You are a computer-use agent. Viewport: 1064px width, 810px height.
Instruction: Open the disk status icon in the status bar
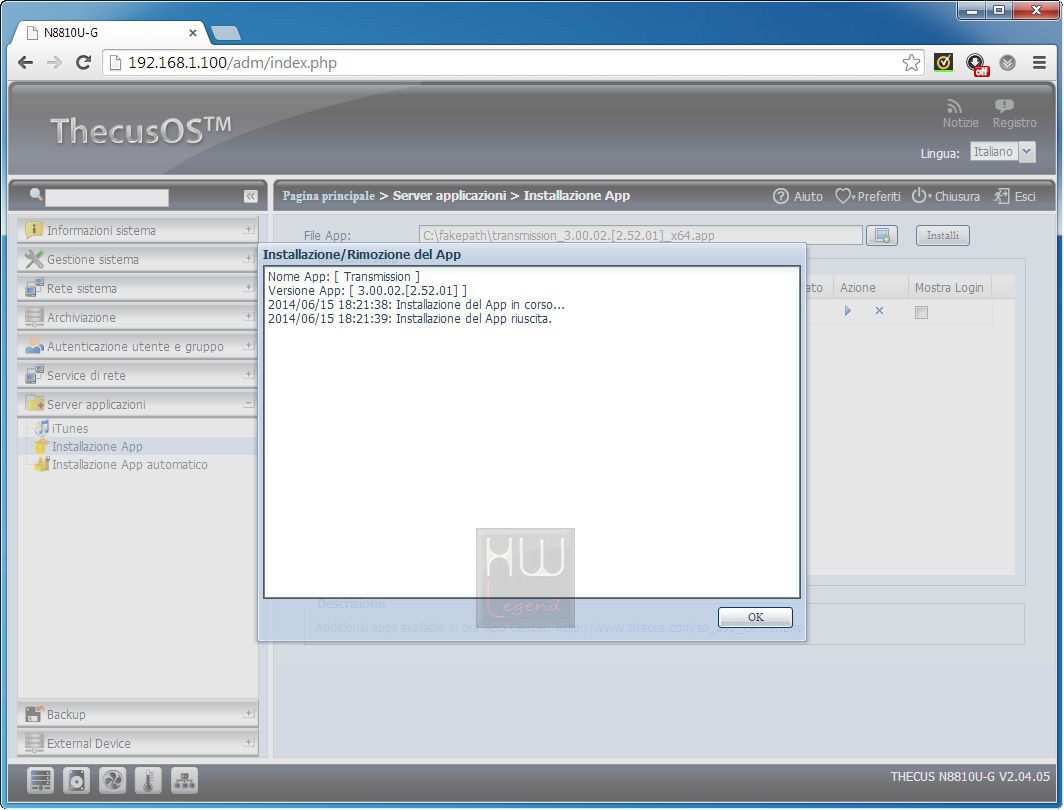point(76,781)
